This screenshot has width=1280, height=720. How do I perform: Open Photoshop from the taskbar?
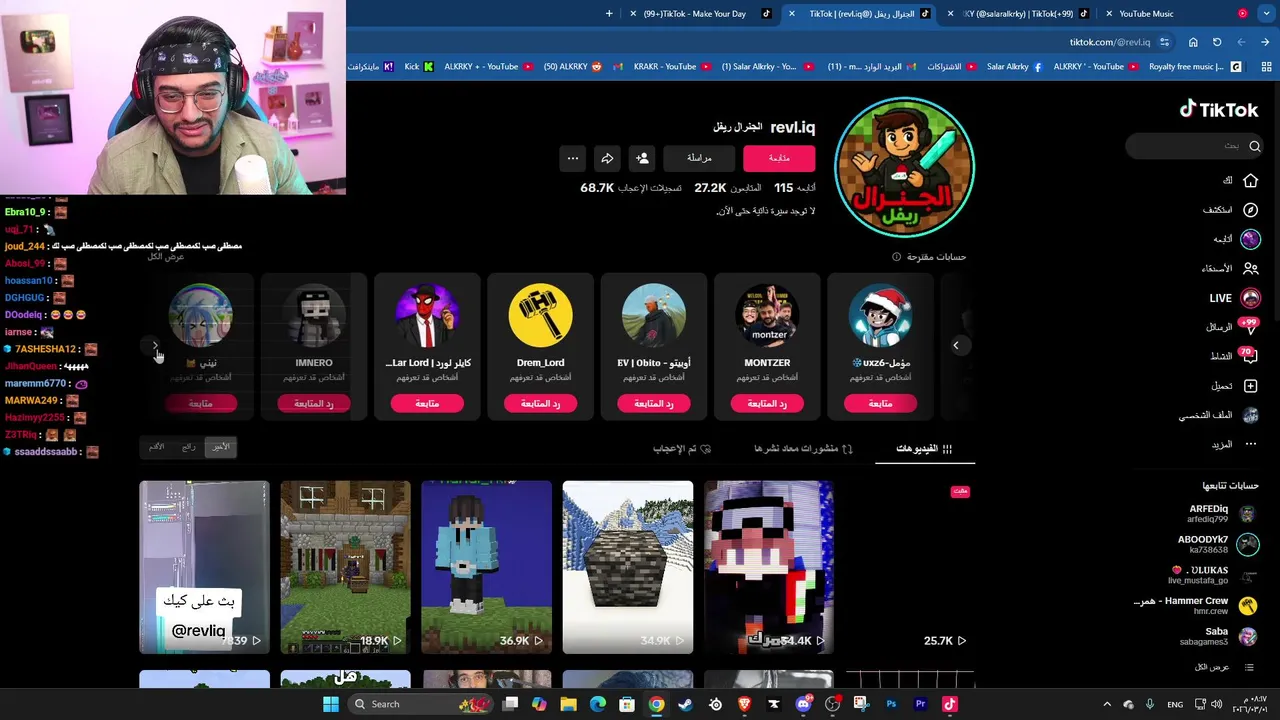click(891, 704)
